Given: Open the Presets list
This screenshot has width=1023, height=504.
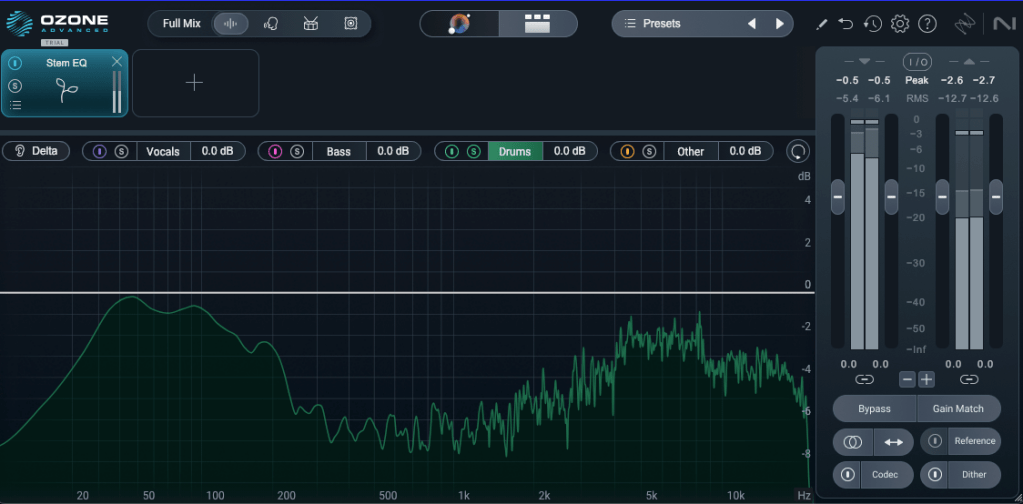Looking at the screenshot, I should pos(660,23).
